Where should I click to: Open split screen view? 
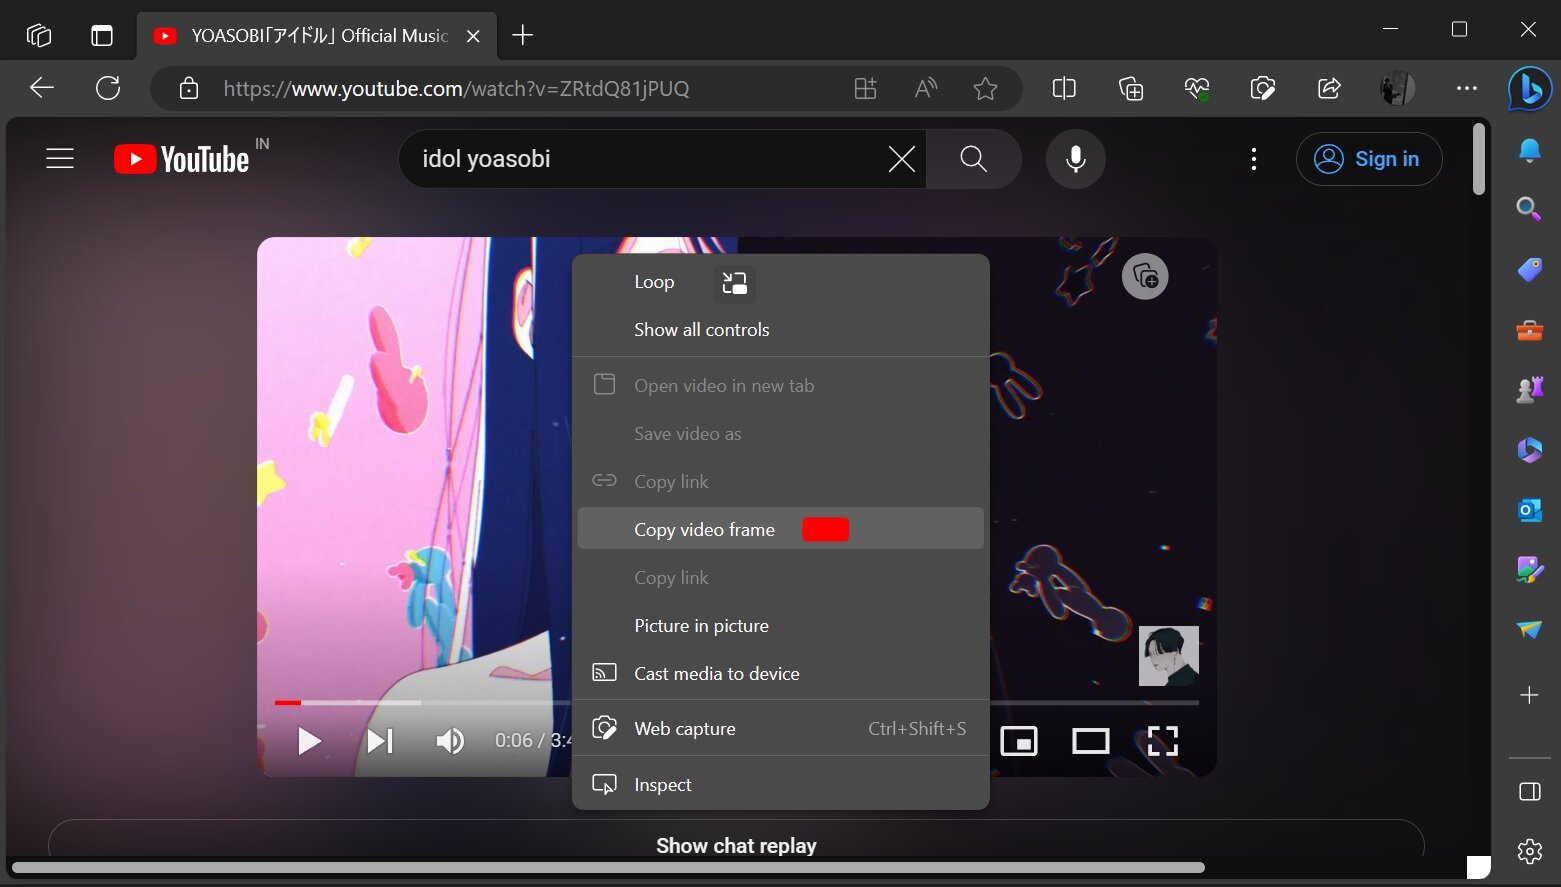coord(1064,88)
